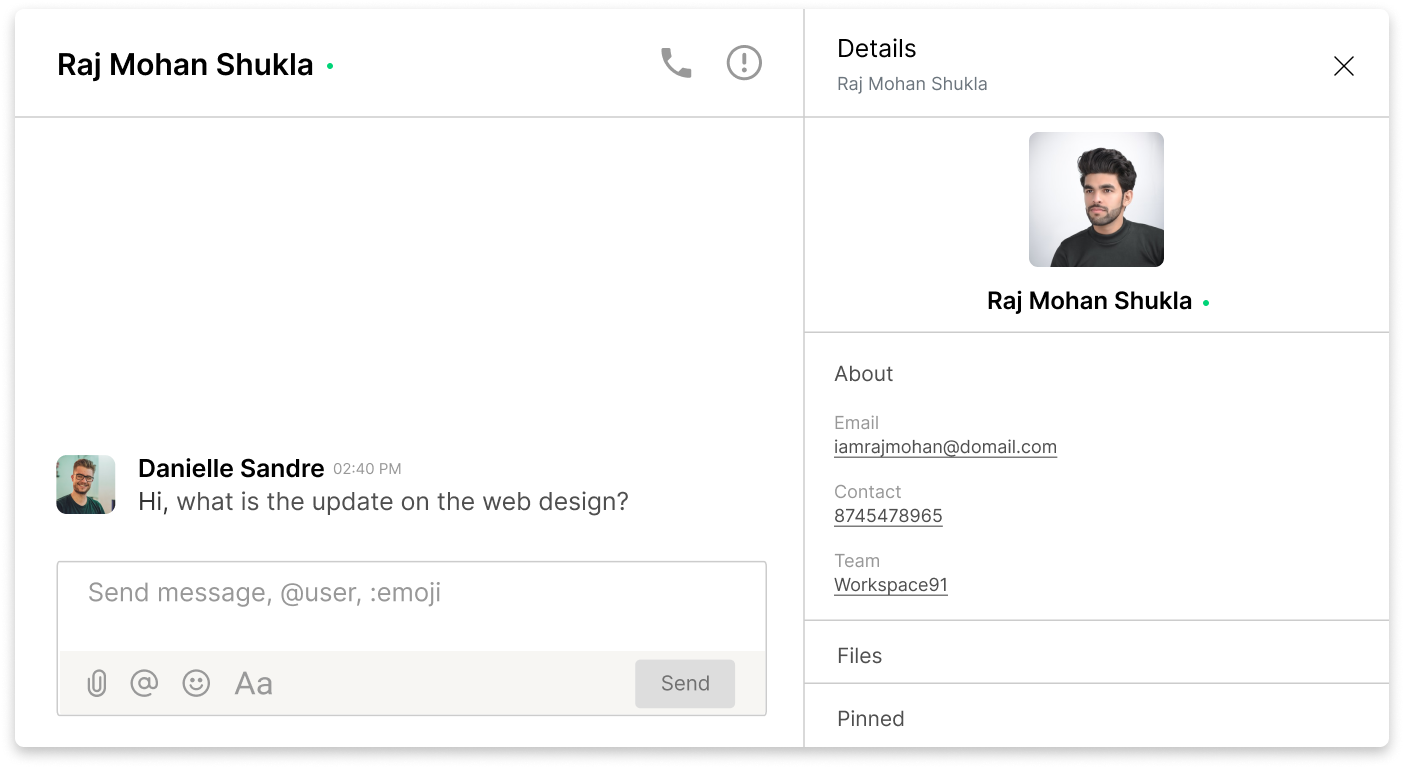1404x768 pixels.
Task: Open the Workspace91 team link
Action: (x=891, y=585)
